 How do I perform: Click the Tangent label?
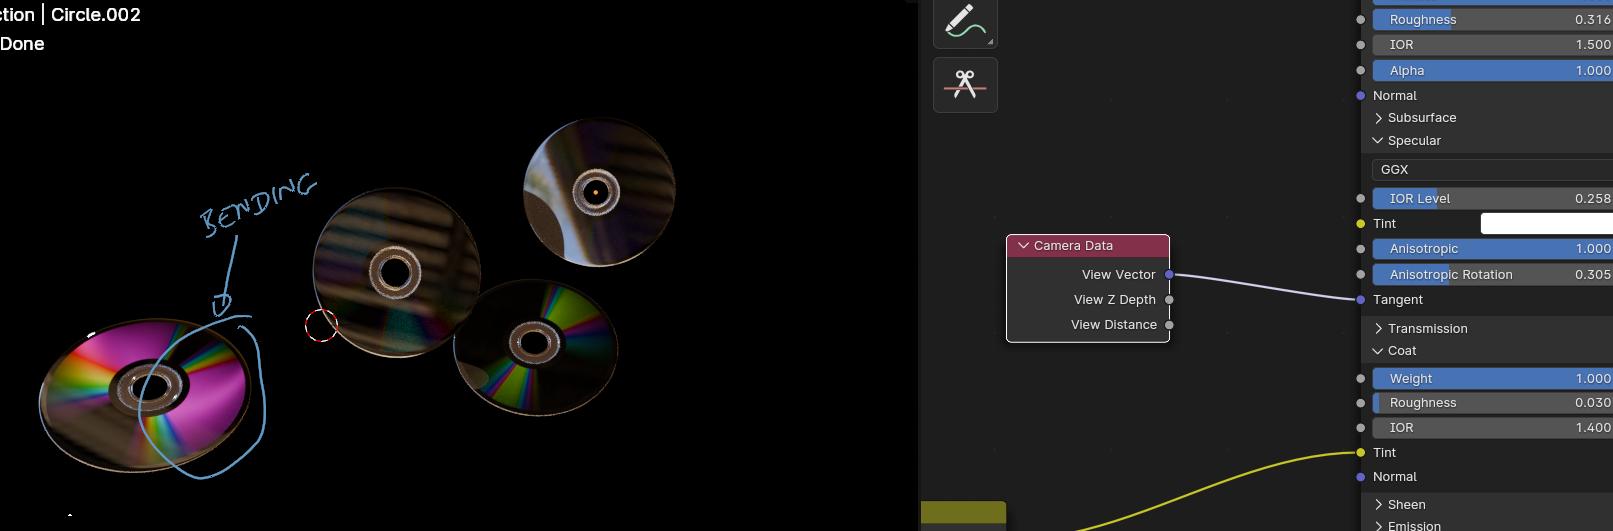(1398, 300)
